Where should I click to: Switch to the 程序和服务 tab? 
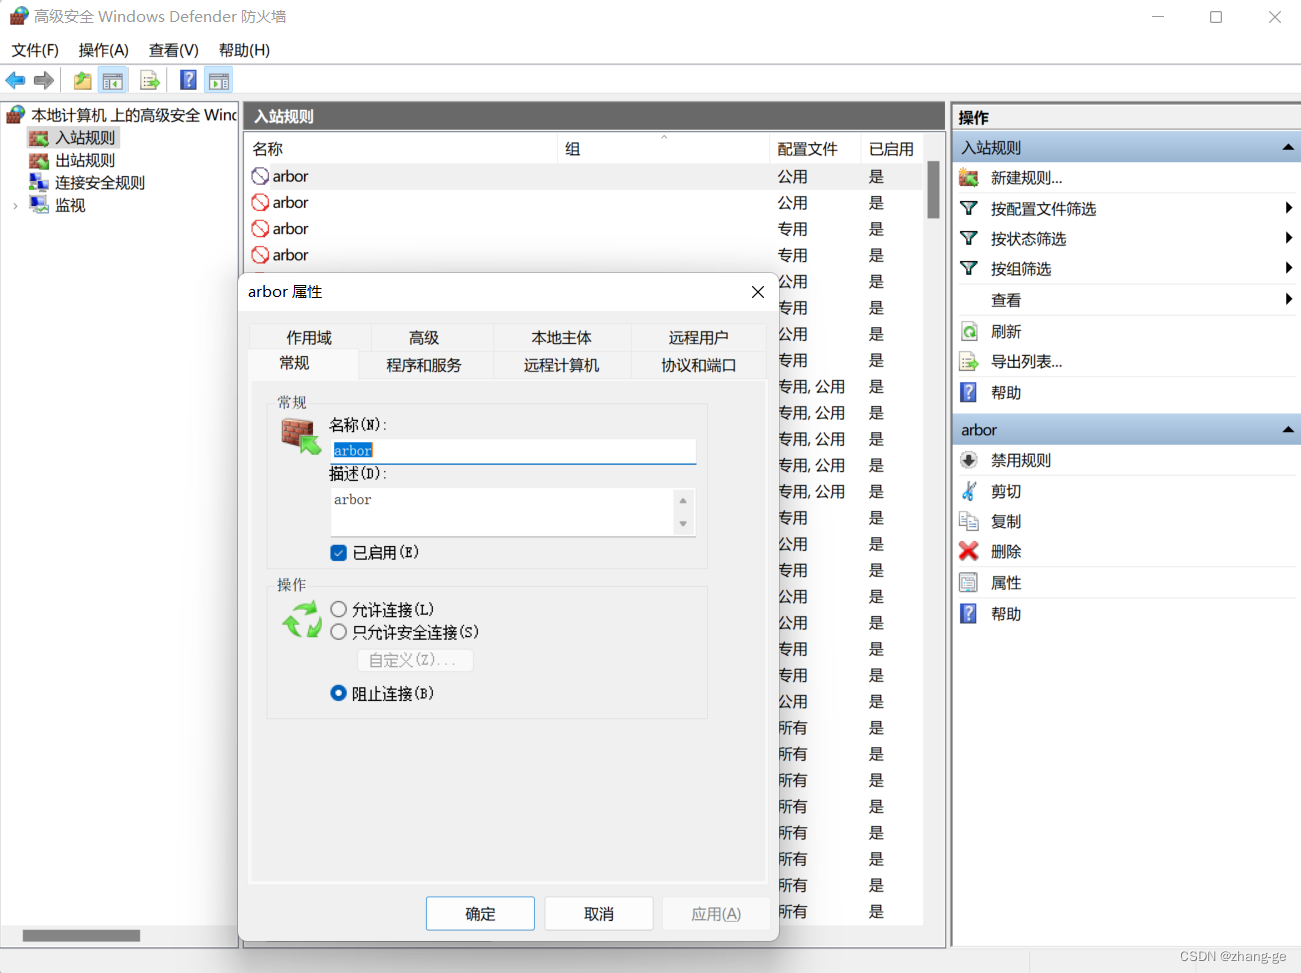424,365
